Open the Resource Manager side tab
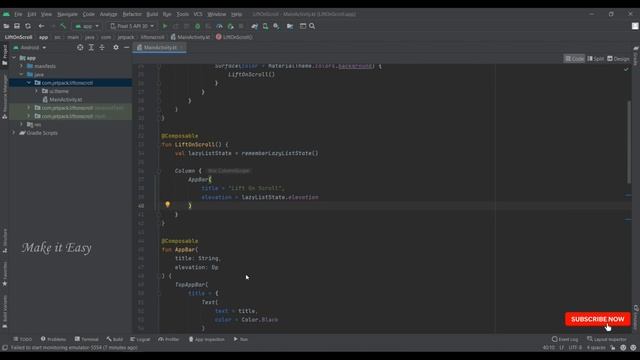Image resolution: width=640 pixels, height=360 pixels. (4, 96)
